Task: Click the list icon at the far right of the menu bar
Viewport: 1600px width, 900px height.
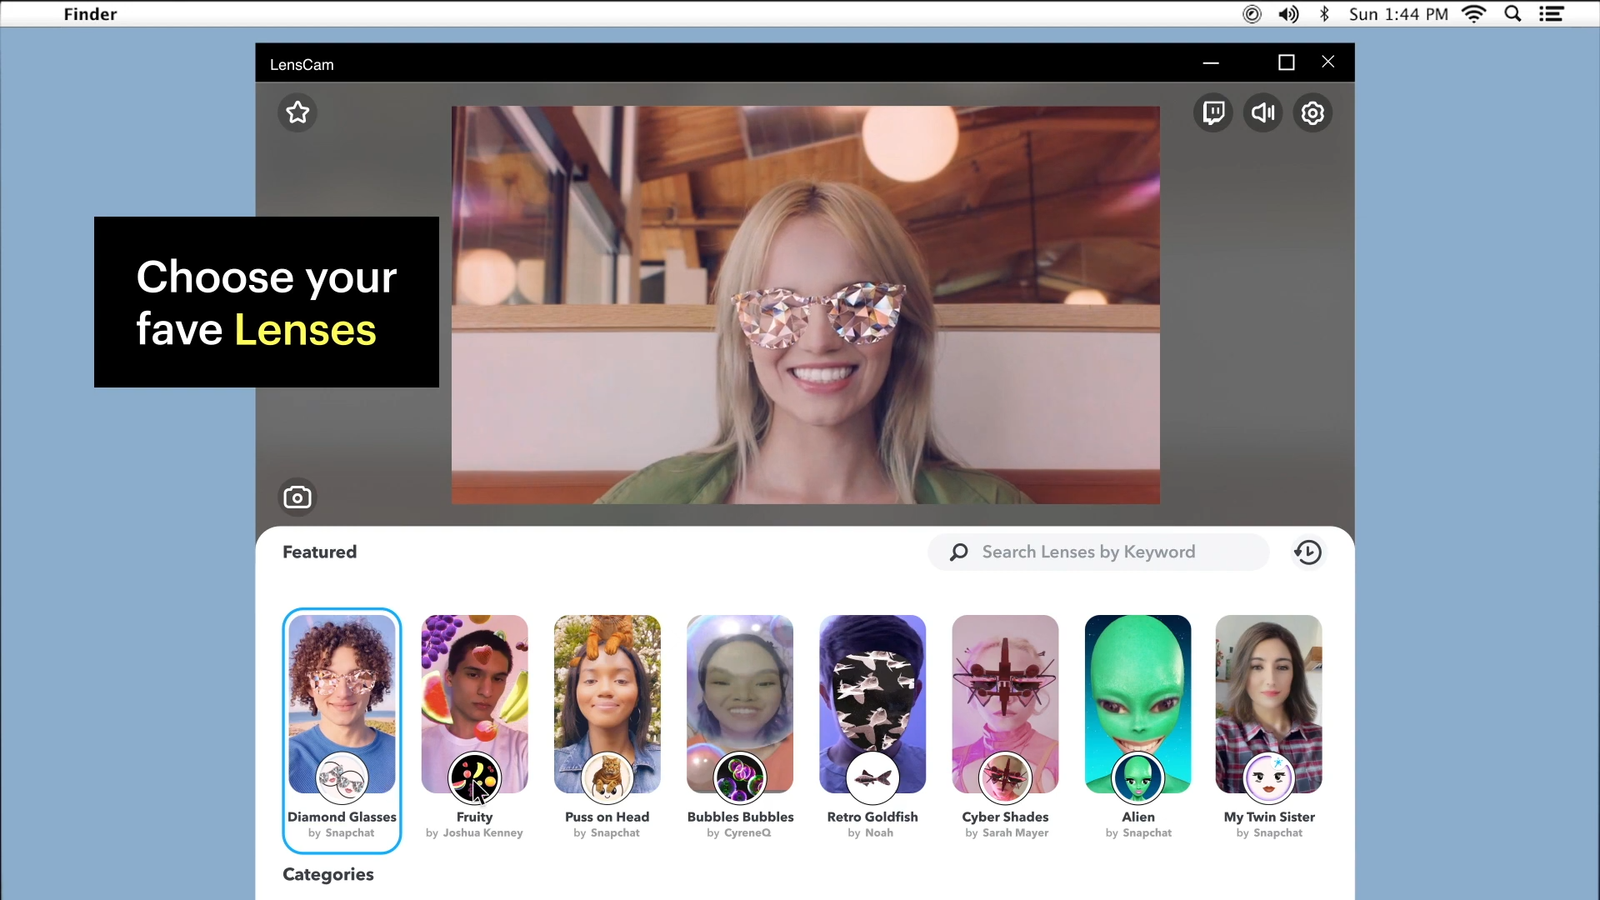Action: pyautogui.click(x=1551, y=13)
